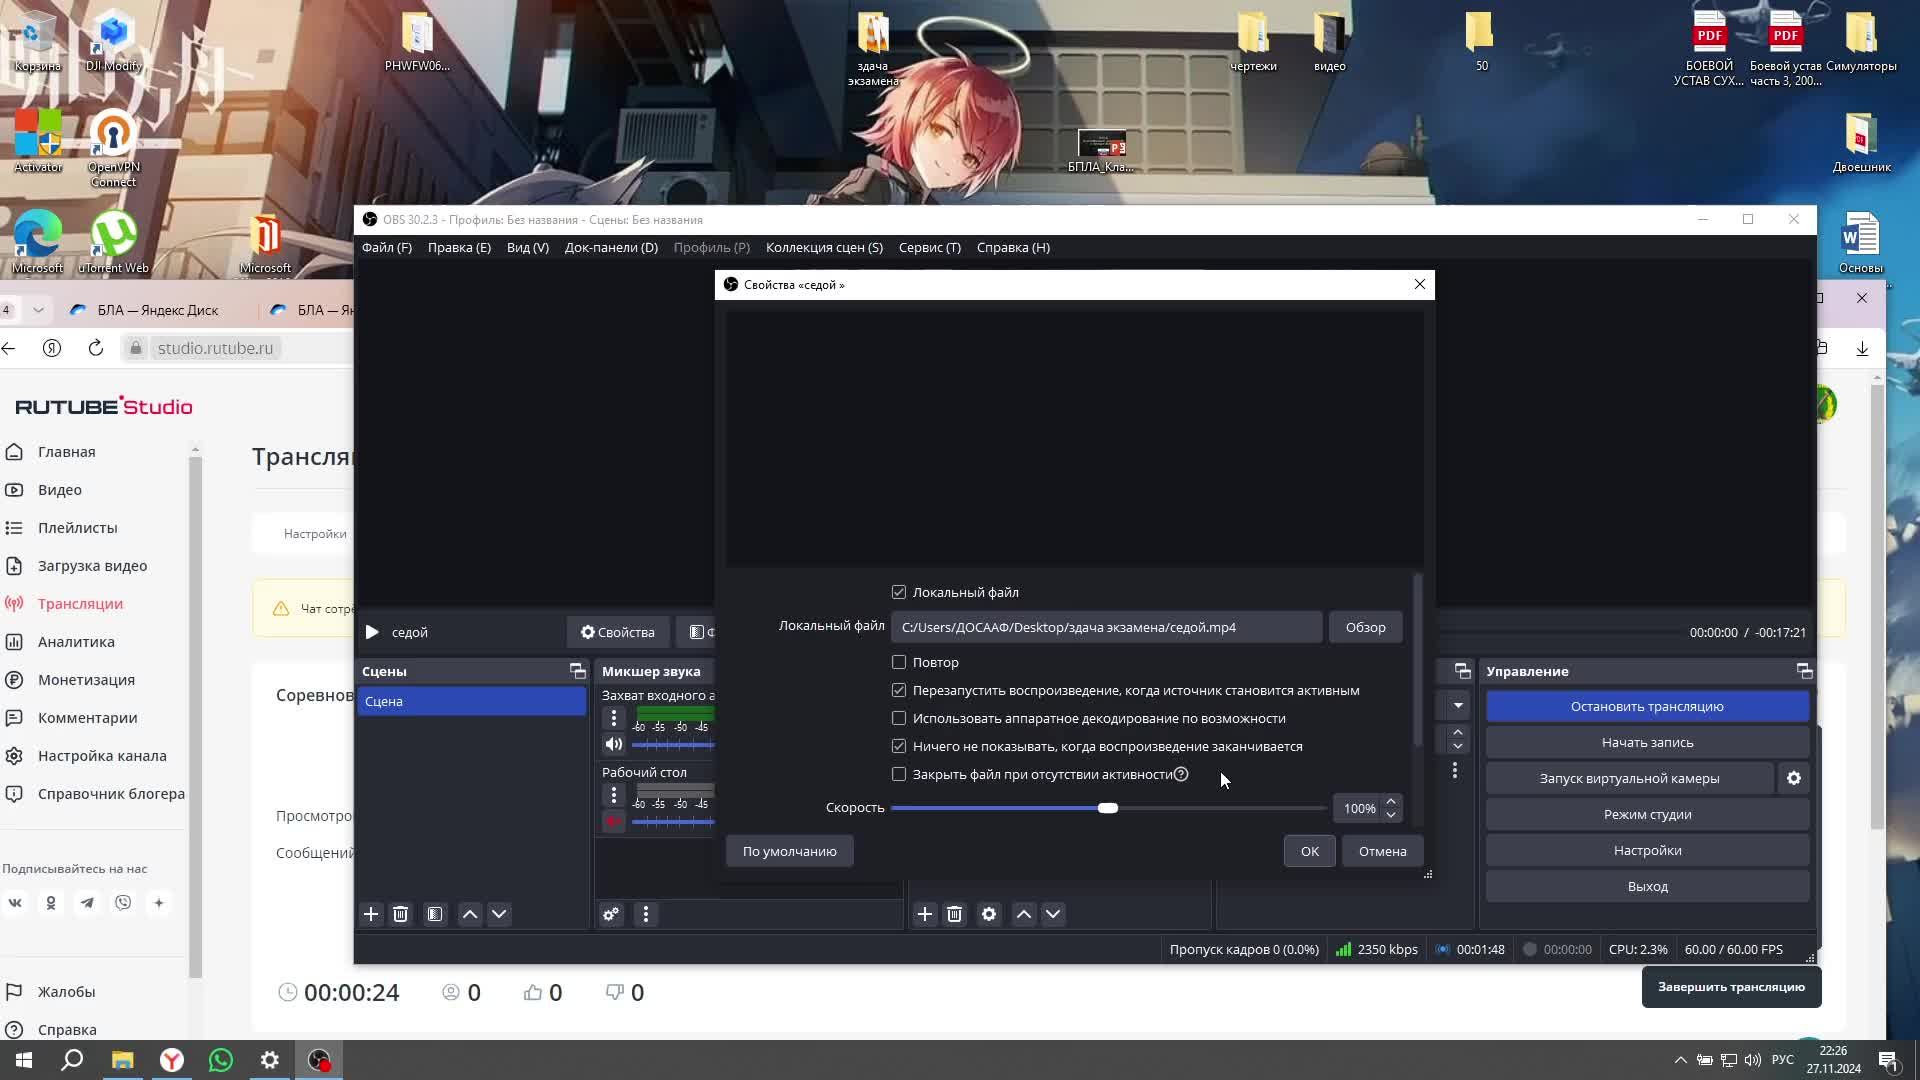Unmute the Рабочий стол audio
The height and width of the screenshot is (1080, 1920).
[614, 821]
